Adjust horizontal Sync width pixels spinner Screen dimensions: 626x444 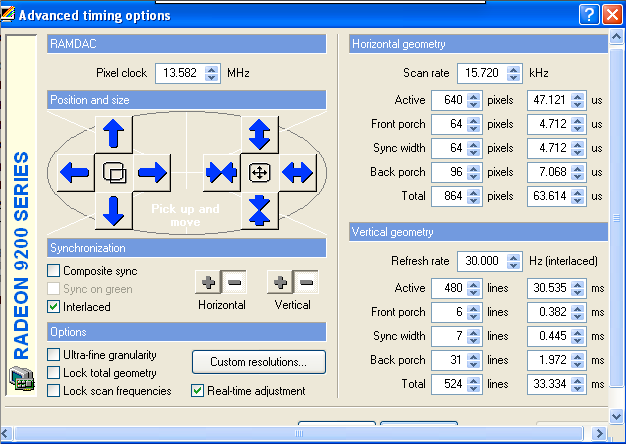(473, 148)
